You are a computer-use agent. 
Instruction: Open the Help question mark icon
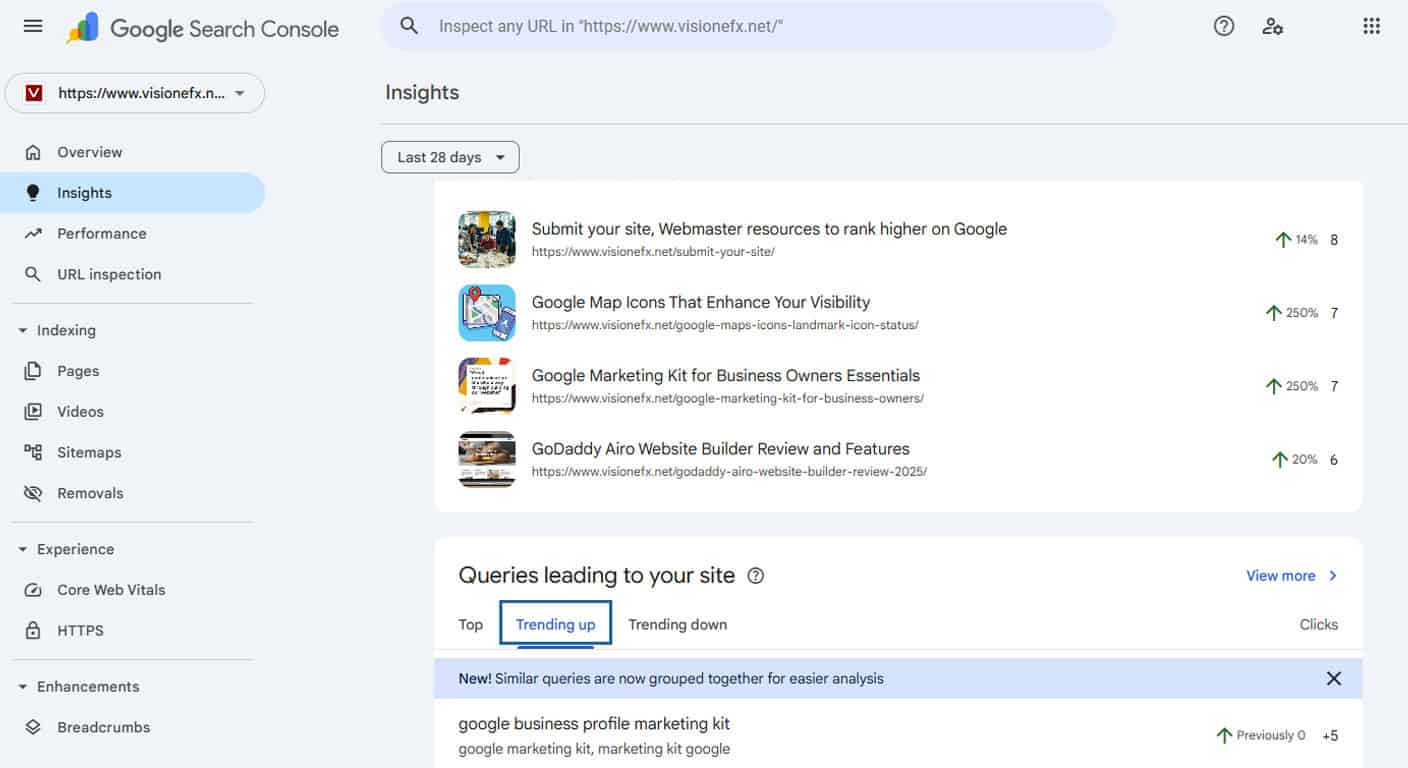coord(1224,27)
